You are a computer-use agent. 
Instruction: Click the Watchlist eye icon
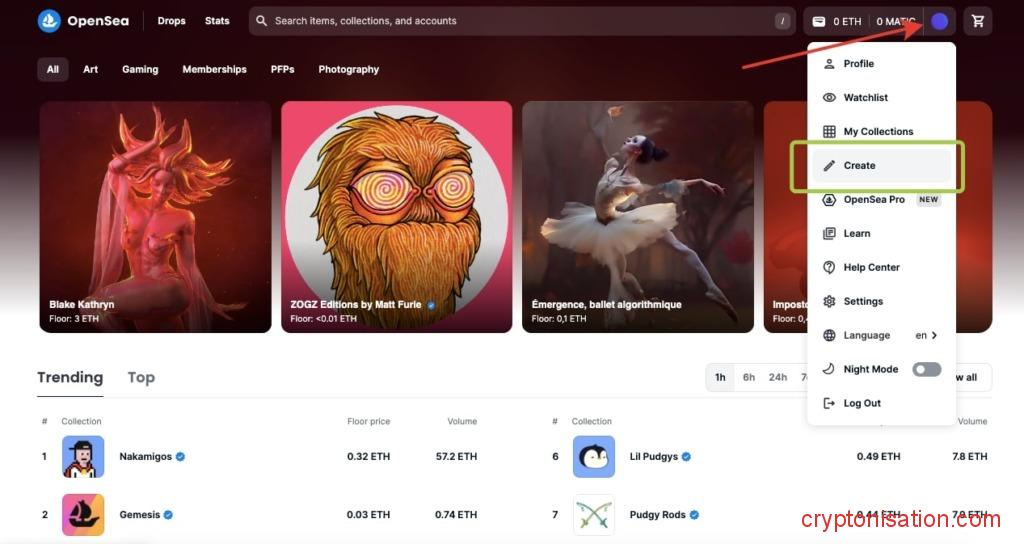coord(828,98)
